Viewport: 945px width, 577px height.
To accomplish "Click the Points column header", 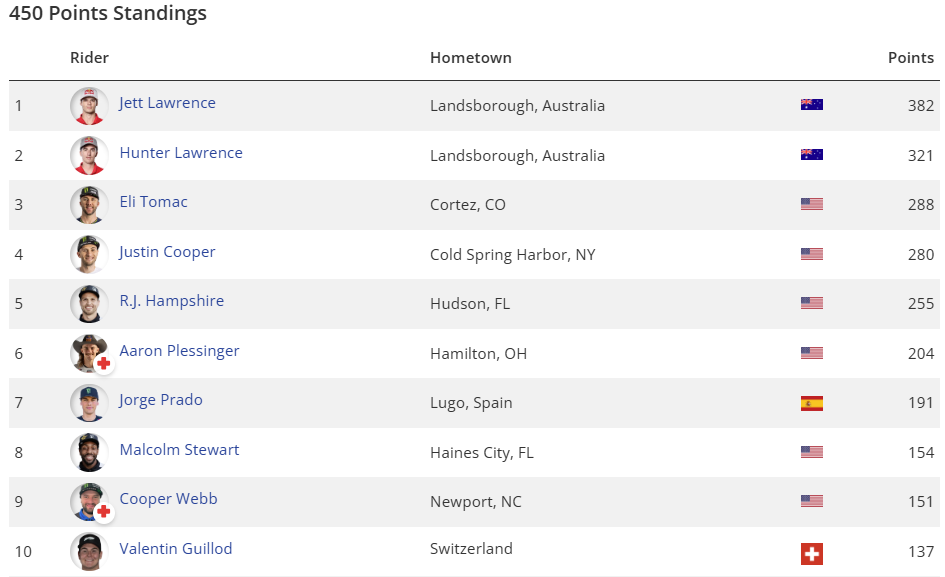I will pyautogui.click(x=910, y=58).
